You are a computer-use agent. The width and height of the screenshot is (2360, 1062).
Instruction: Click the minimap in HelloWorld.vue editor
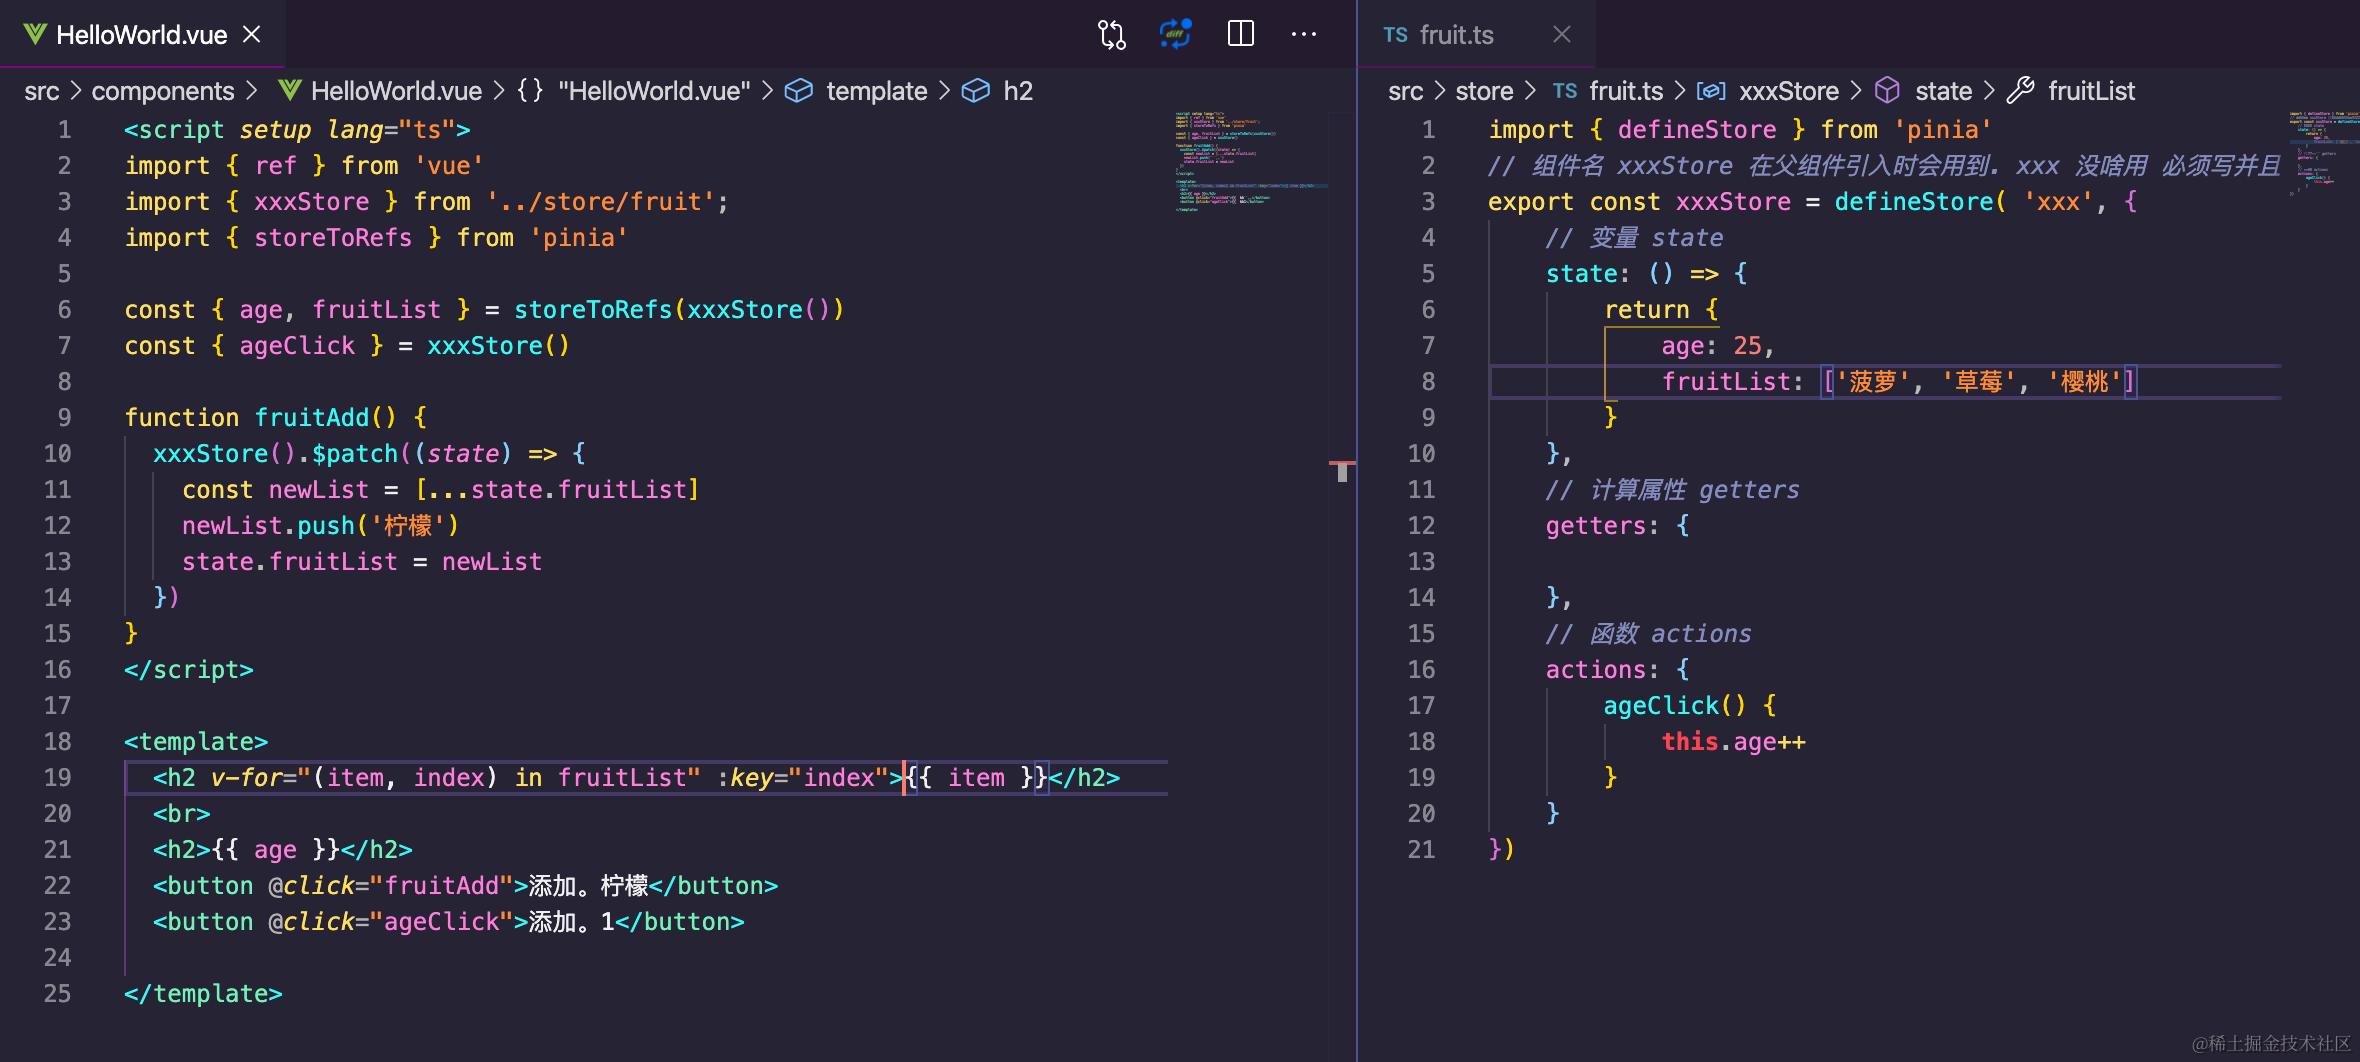1250,161
